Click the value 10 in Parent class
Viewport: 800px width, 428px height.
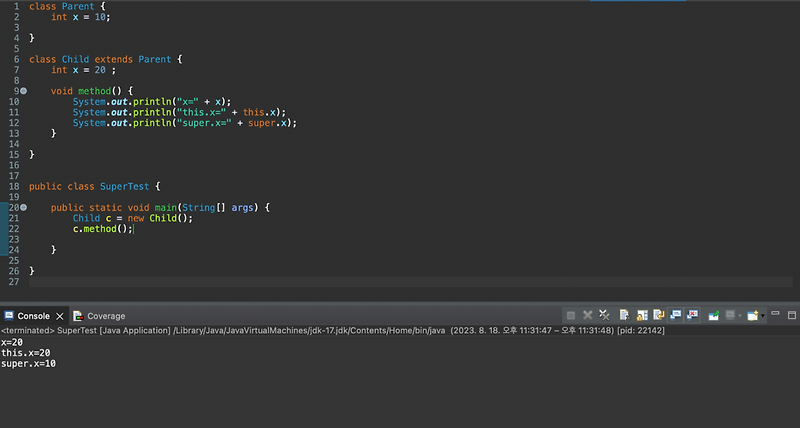pyautogui.click(x=100, y=17)
